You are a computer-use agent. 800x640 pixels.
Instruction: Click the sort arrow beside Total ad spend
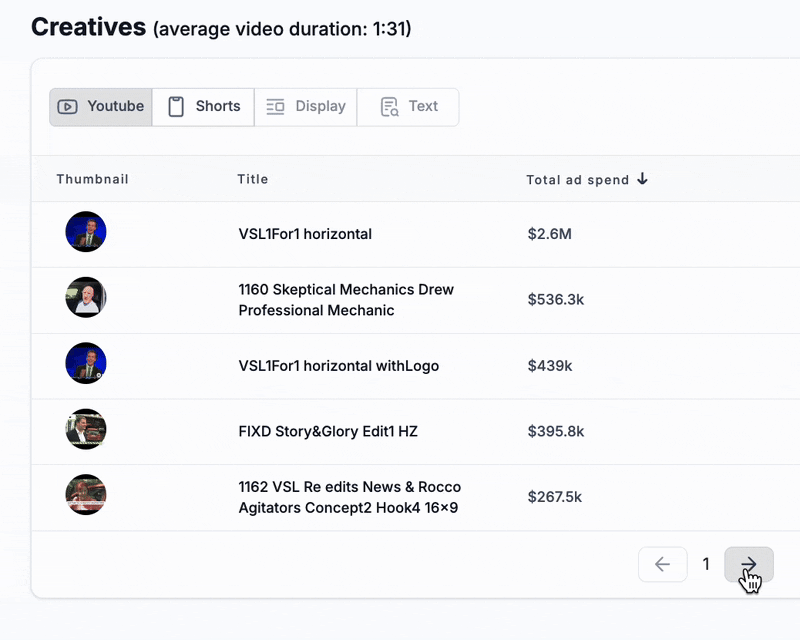point(642,179)
